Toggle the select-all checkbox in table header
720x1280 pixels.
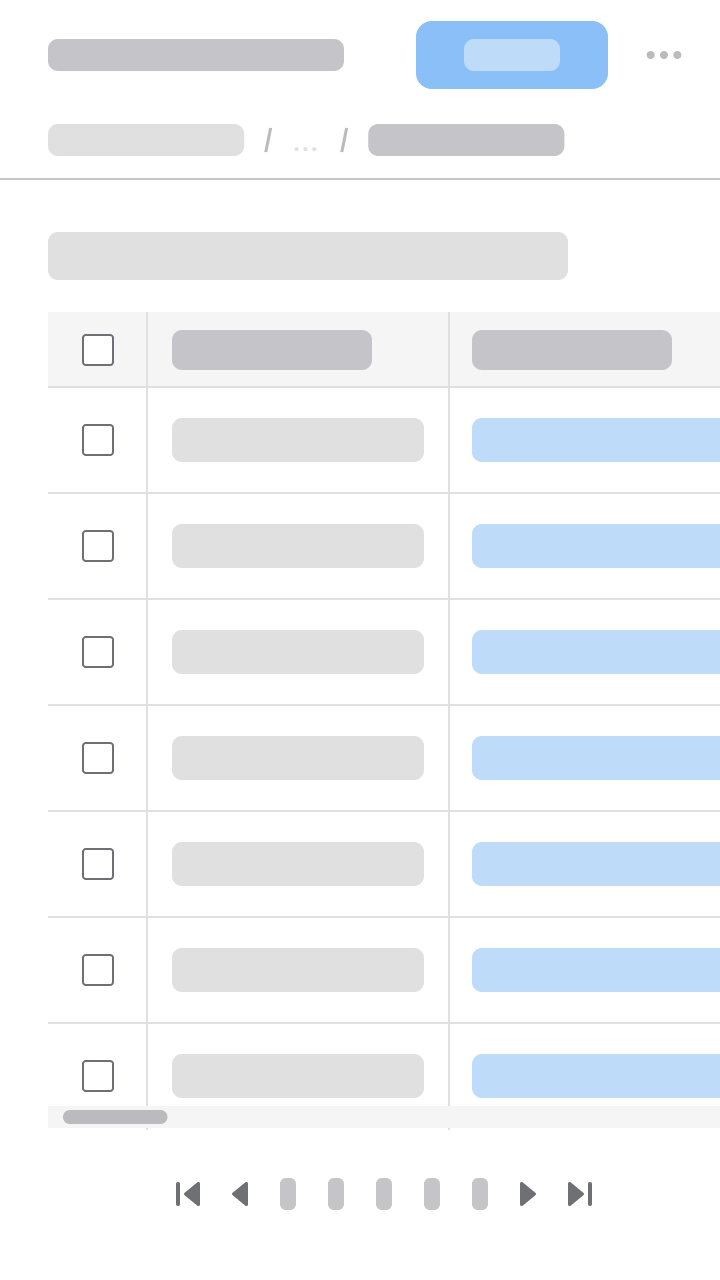(x=98, y=350)
